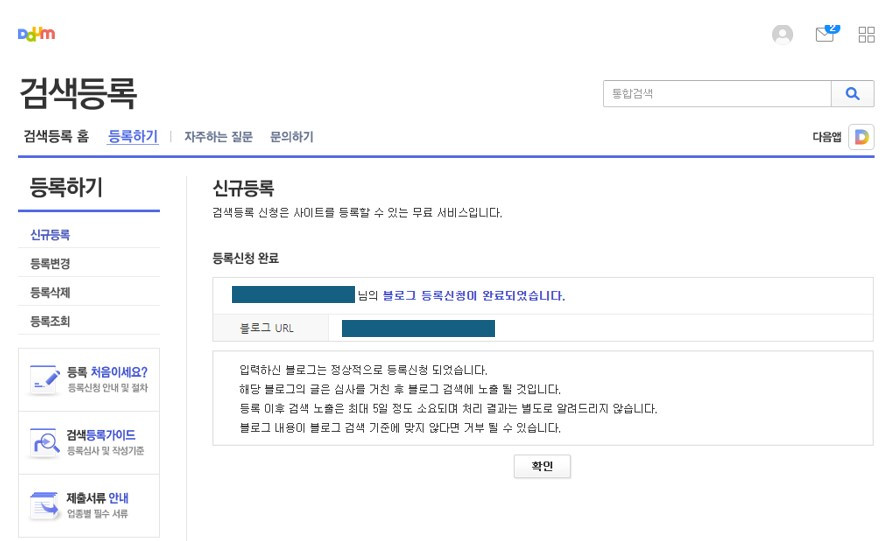Click the 등록신청 완료 heading

pyautogui.click(x=245, y=258)
